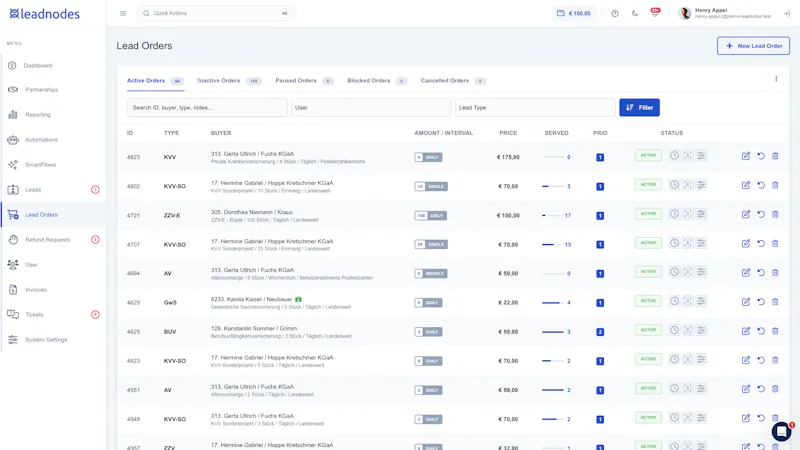Open sliders icon for order 4623
800x450 pixels.
tap(702, 359)
